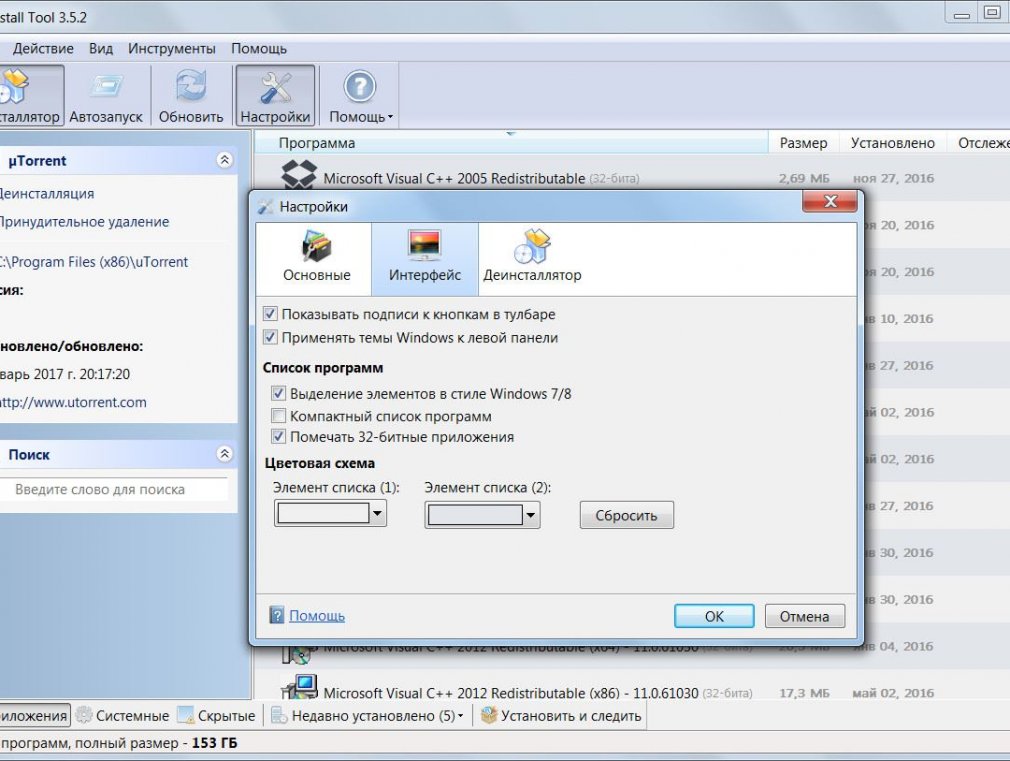Image resolution: width=1010 pixels, height=761 pixels.
Task: Open the Помощь link in settings dialog
Action: [317, 615]
